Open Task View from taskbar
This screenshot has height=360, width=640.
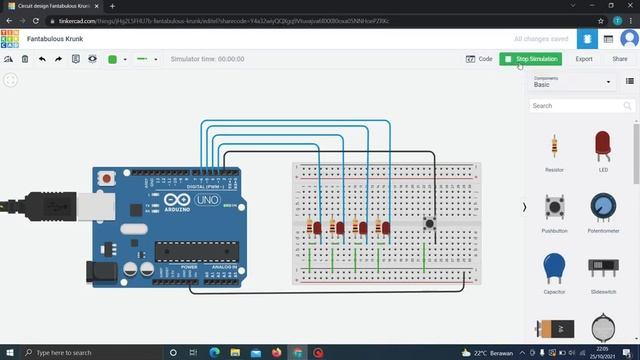pos(193,352)
